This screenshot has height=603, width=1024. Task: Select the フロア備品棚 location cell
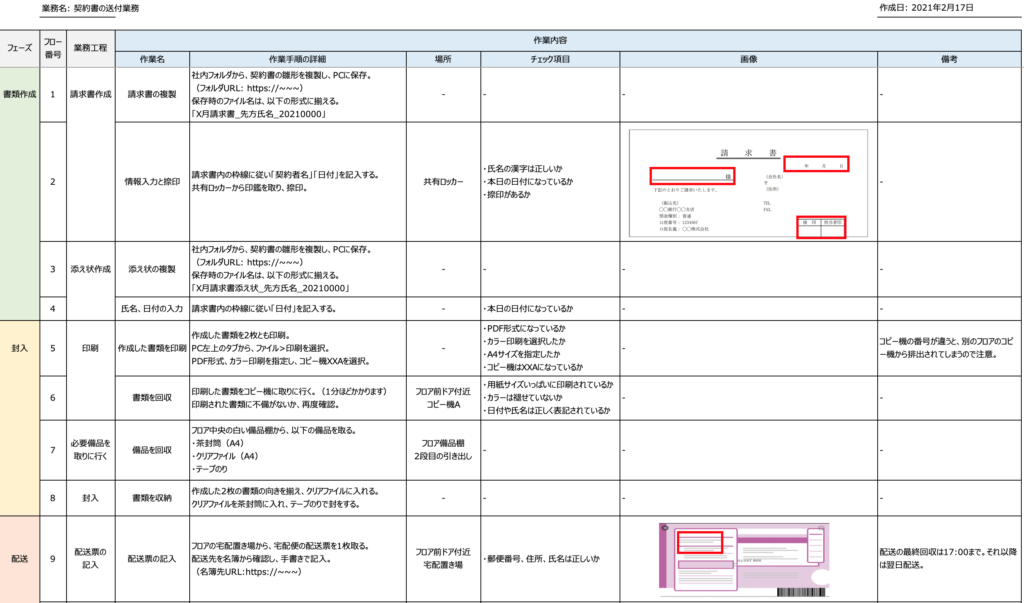444,448
